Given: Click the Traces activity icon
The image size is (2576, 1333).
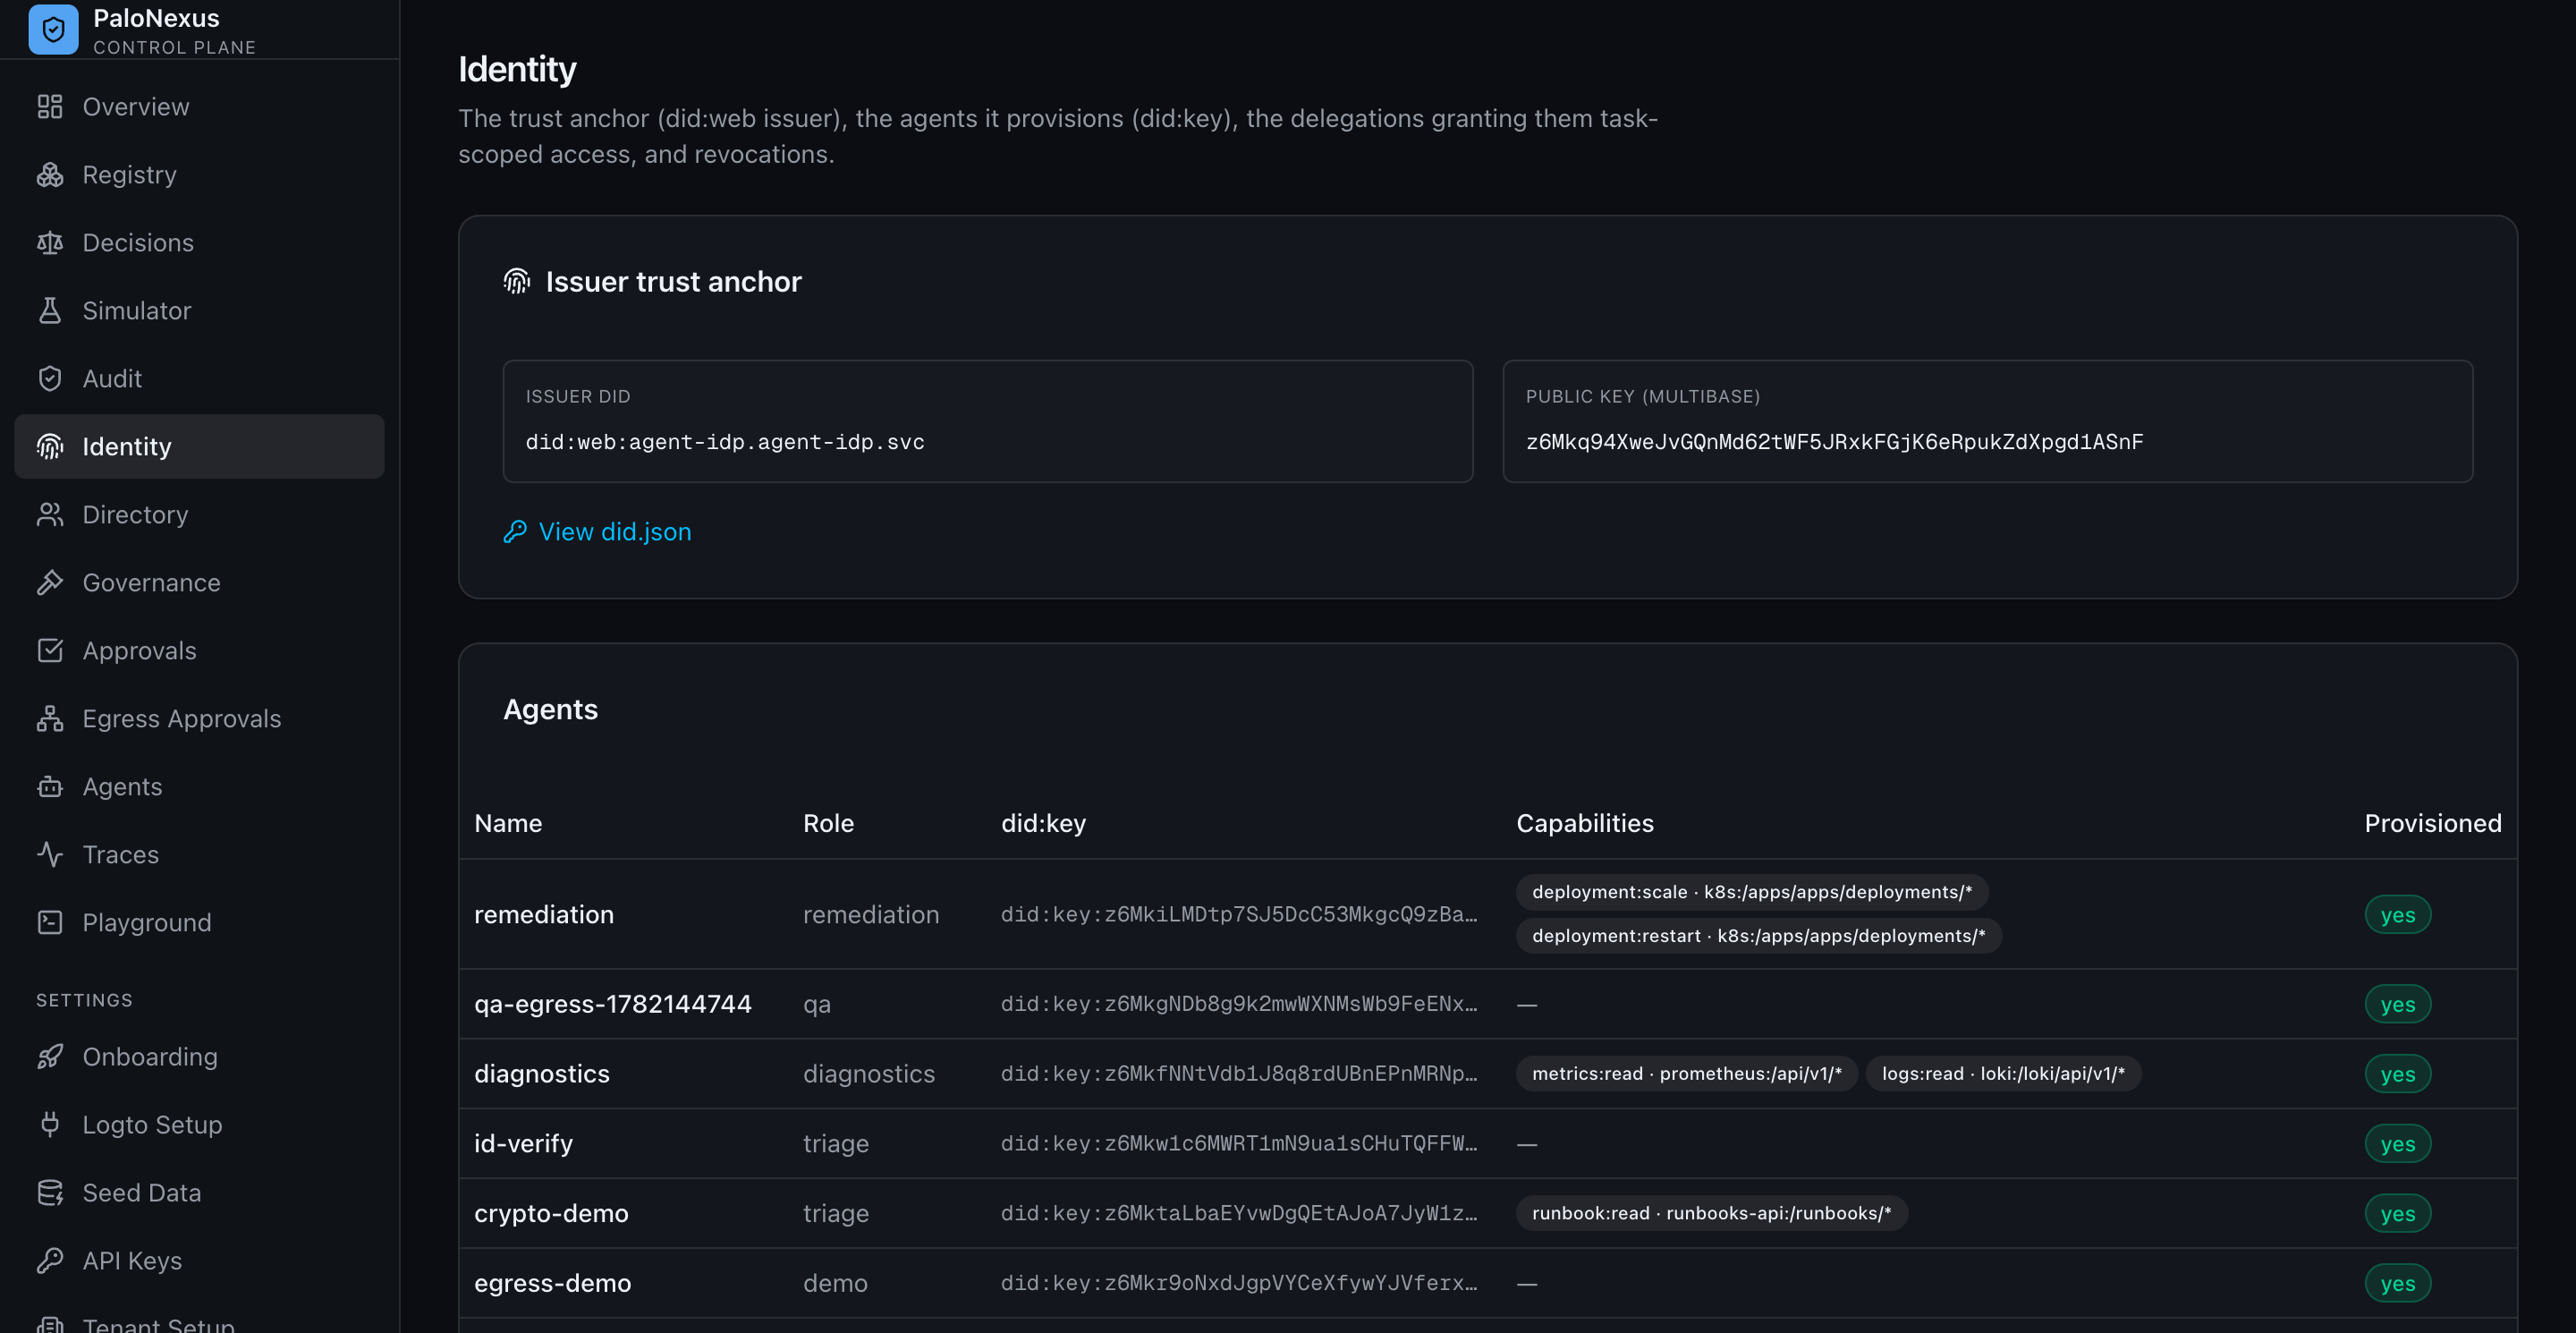Looking at the screenshot, I should [50, 855].
